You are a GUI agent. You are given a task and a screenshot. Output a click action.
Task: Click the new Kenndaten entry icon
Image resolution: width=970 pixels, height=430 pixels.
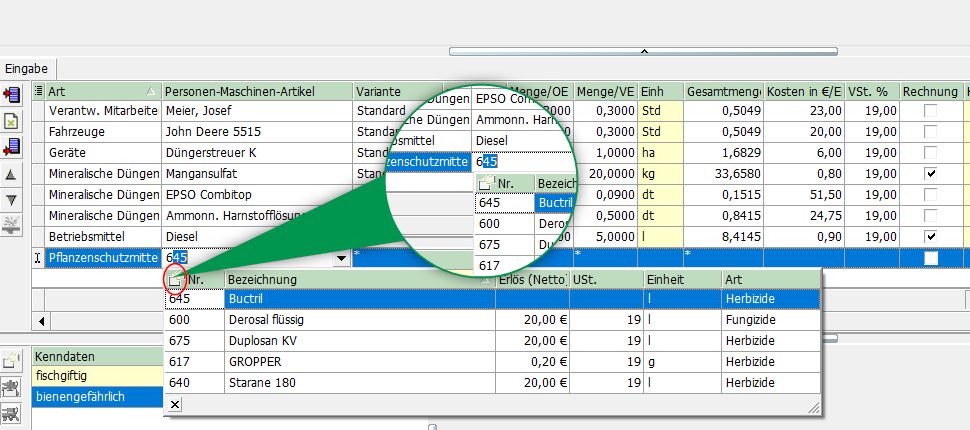tap(14, 359)
